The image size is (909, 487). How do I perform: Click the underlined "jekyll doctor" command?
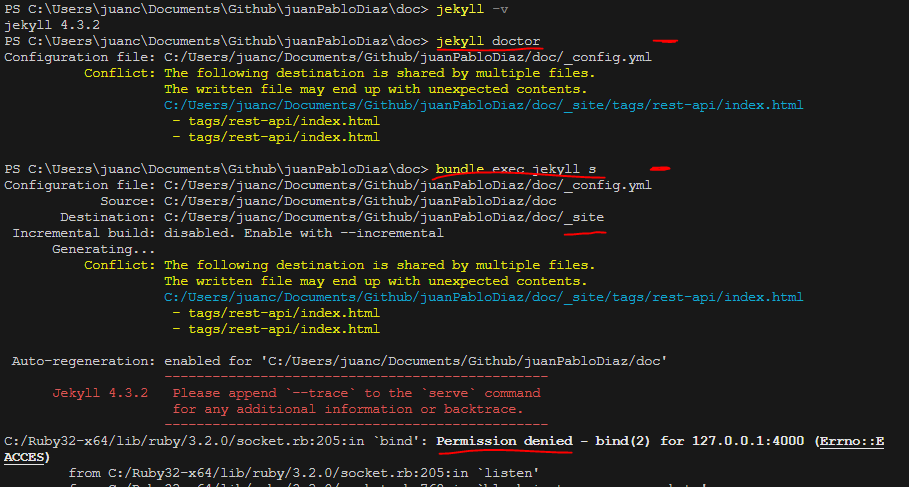click(488, 41)
